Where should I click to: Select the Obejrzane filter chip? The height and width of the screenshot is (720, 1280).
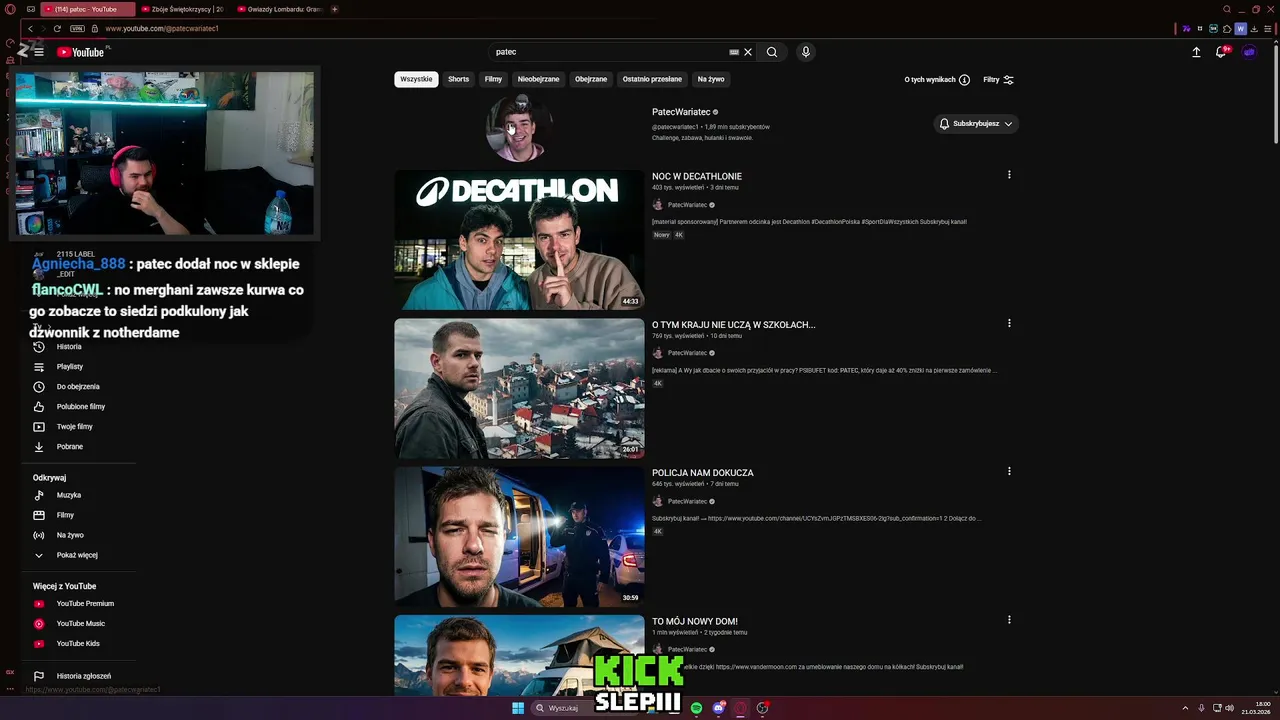591,79
